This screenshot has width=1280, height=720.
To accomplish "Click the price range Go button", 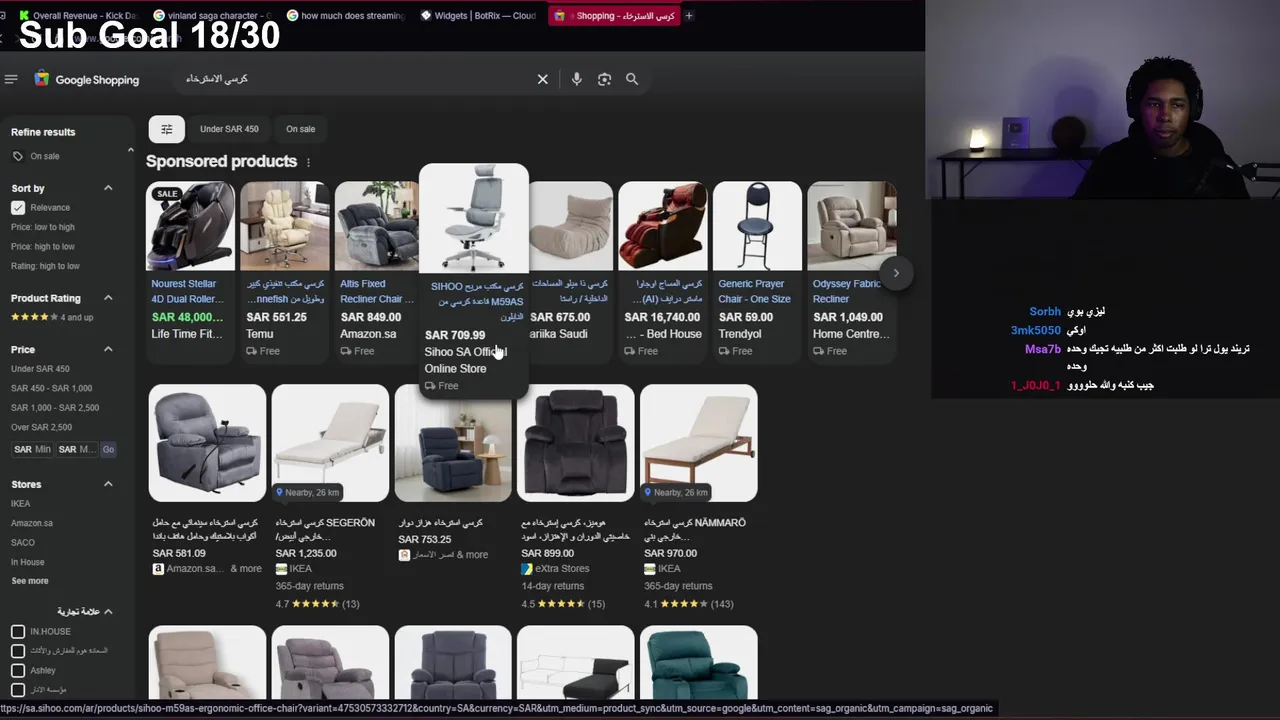I will point(108,449).
